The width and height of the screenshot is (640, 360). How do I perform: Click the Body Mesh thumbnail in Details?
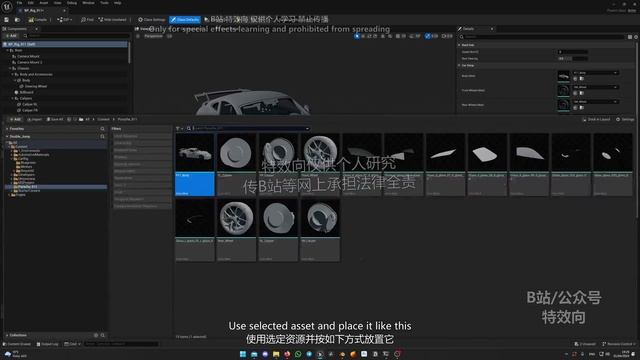(563, 76)
